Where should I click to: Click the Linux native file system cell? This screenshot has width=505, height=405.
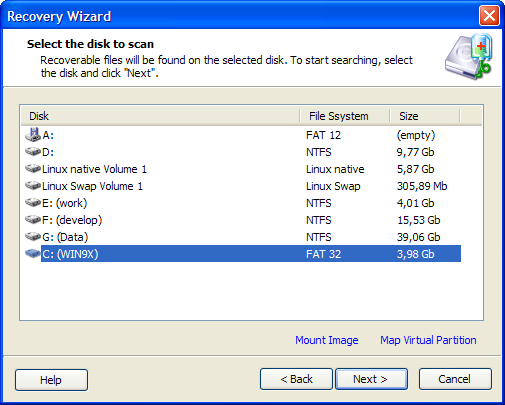(x=335, y=169)
